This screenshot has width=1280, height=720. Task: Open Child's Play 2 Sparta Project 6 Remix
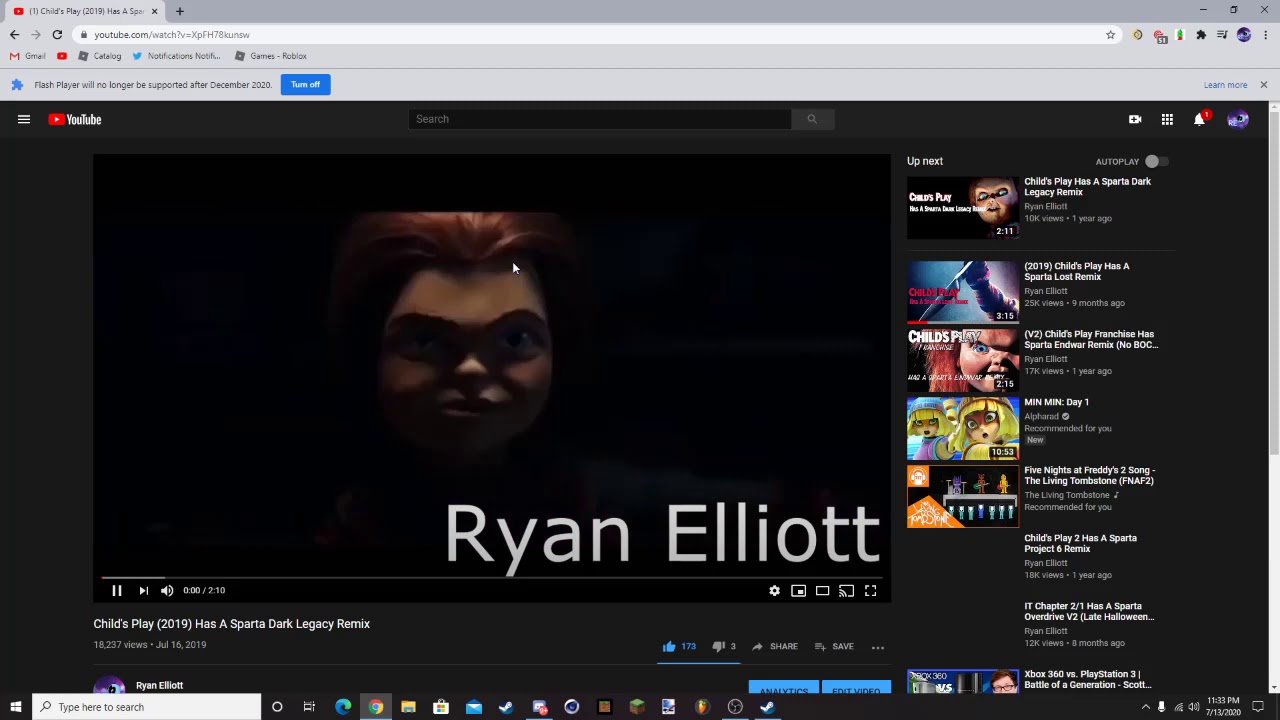pyautogui.click(x=1080, y=544)
